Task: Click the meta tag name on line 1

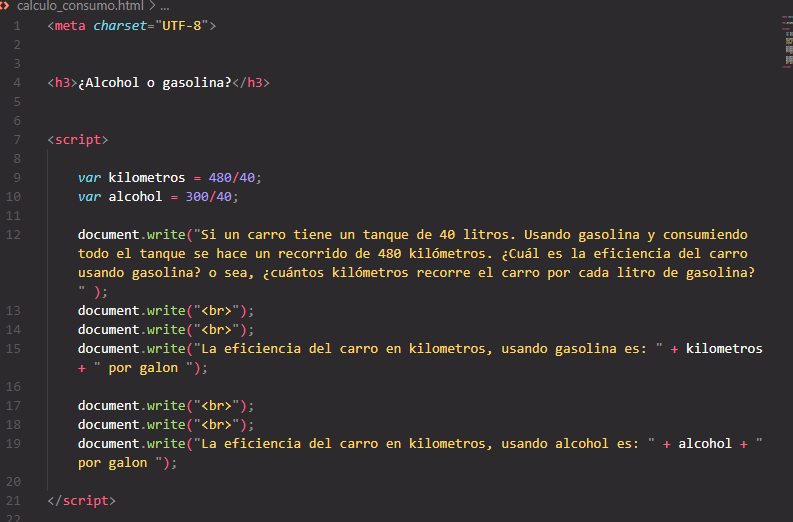Action: [70, 26]
